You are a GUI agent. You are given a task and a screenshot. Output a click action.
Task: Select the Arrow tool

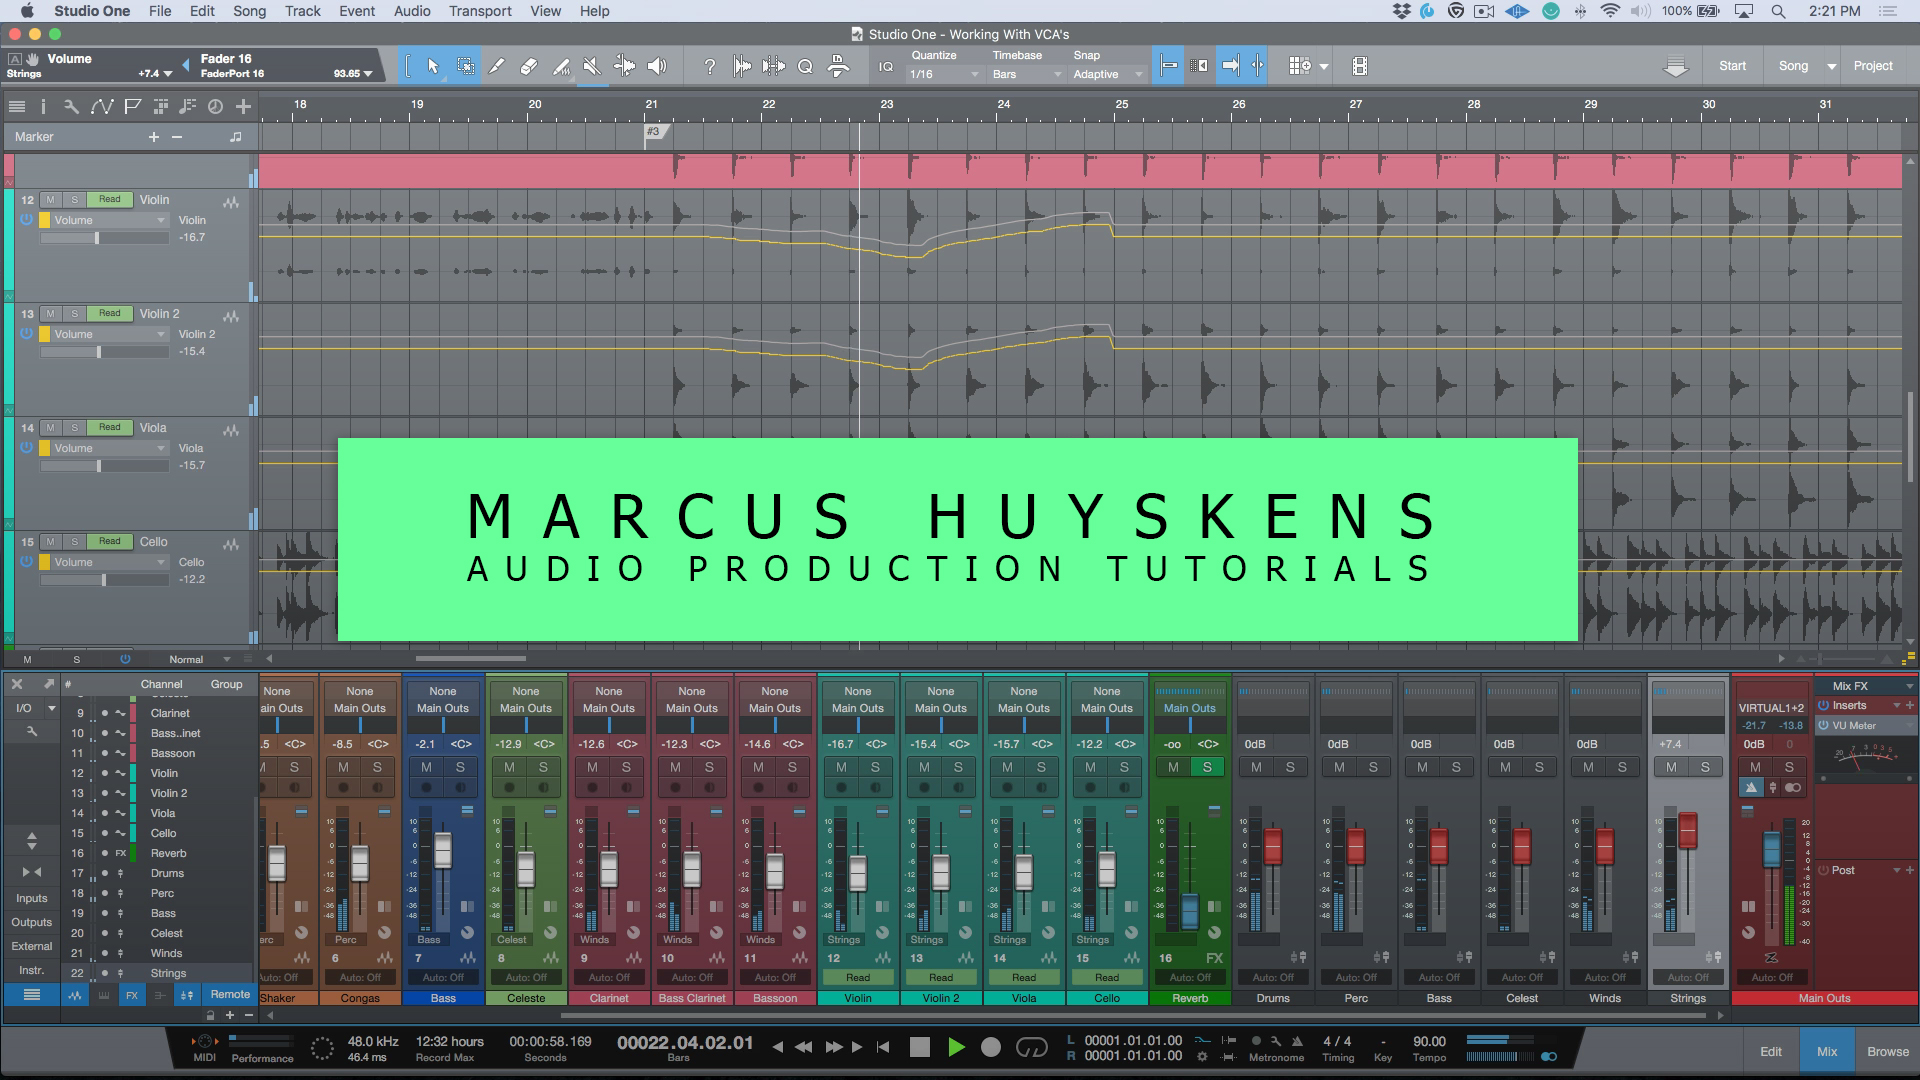click(x=433, y=66)
